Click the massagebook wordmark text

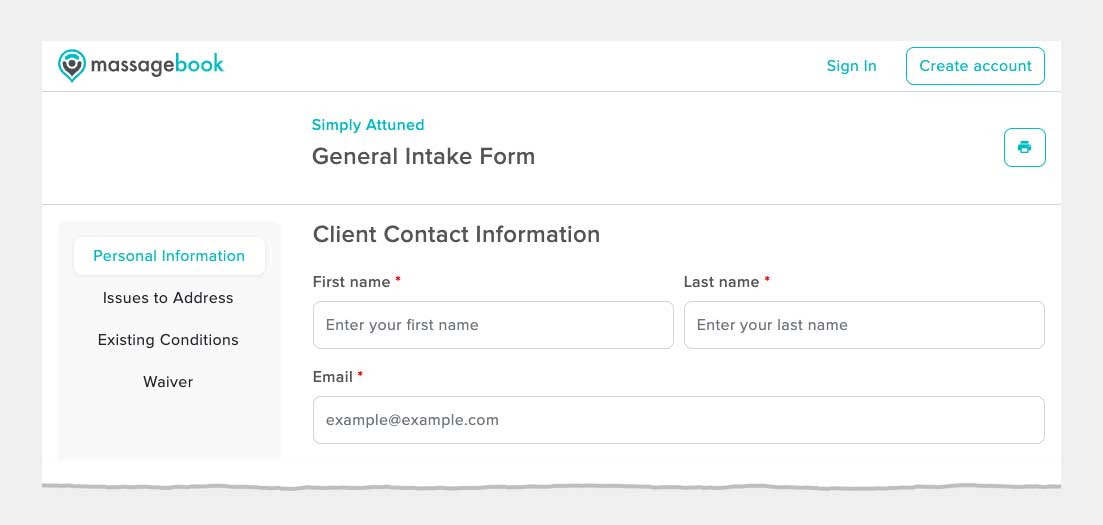pos(157,65)
